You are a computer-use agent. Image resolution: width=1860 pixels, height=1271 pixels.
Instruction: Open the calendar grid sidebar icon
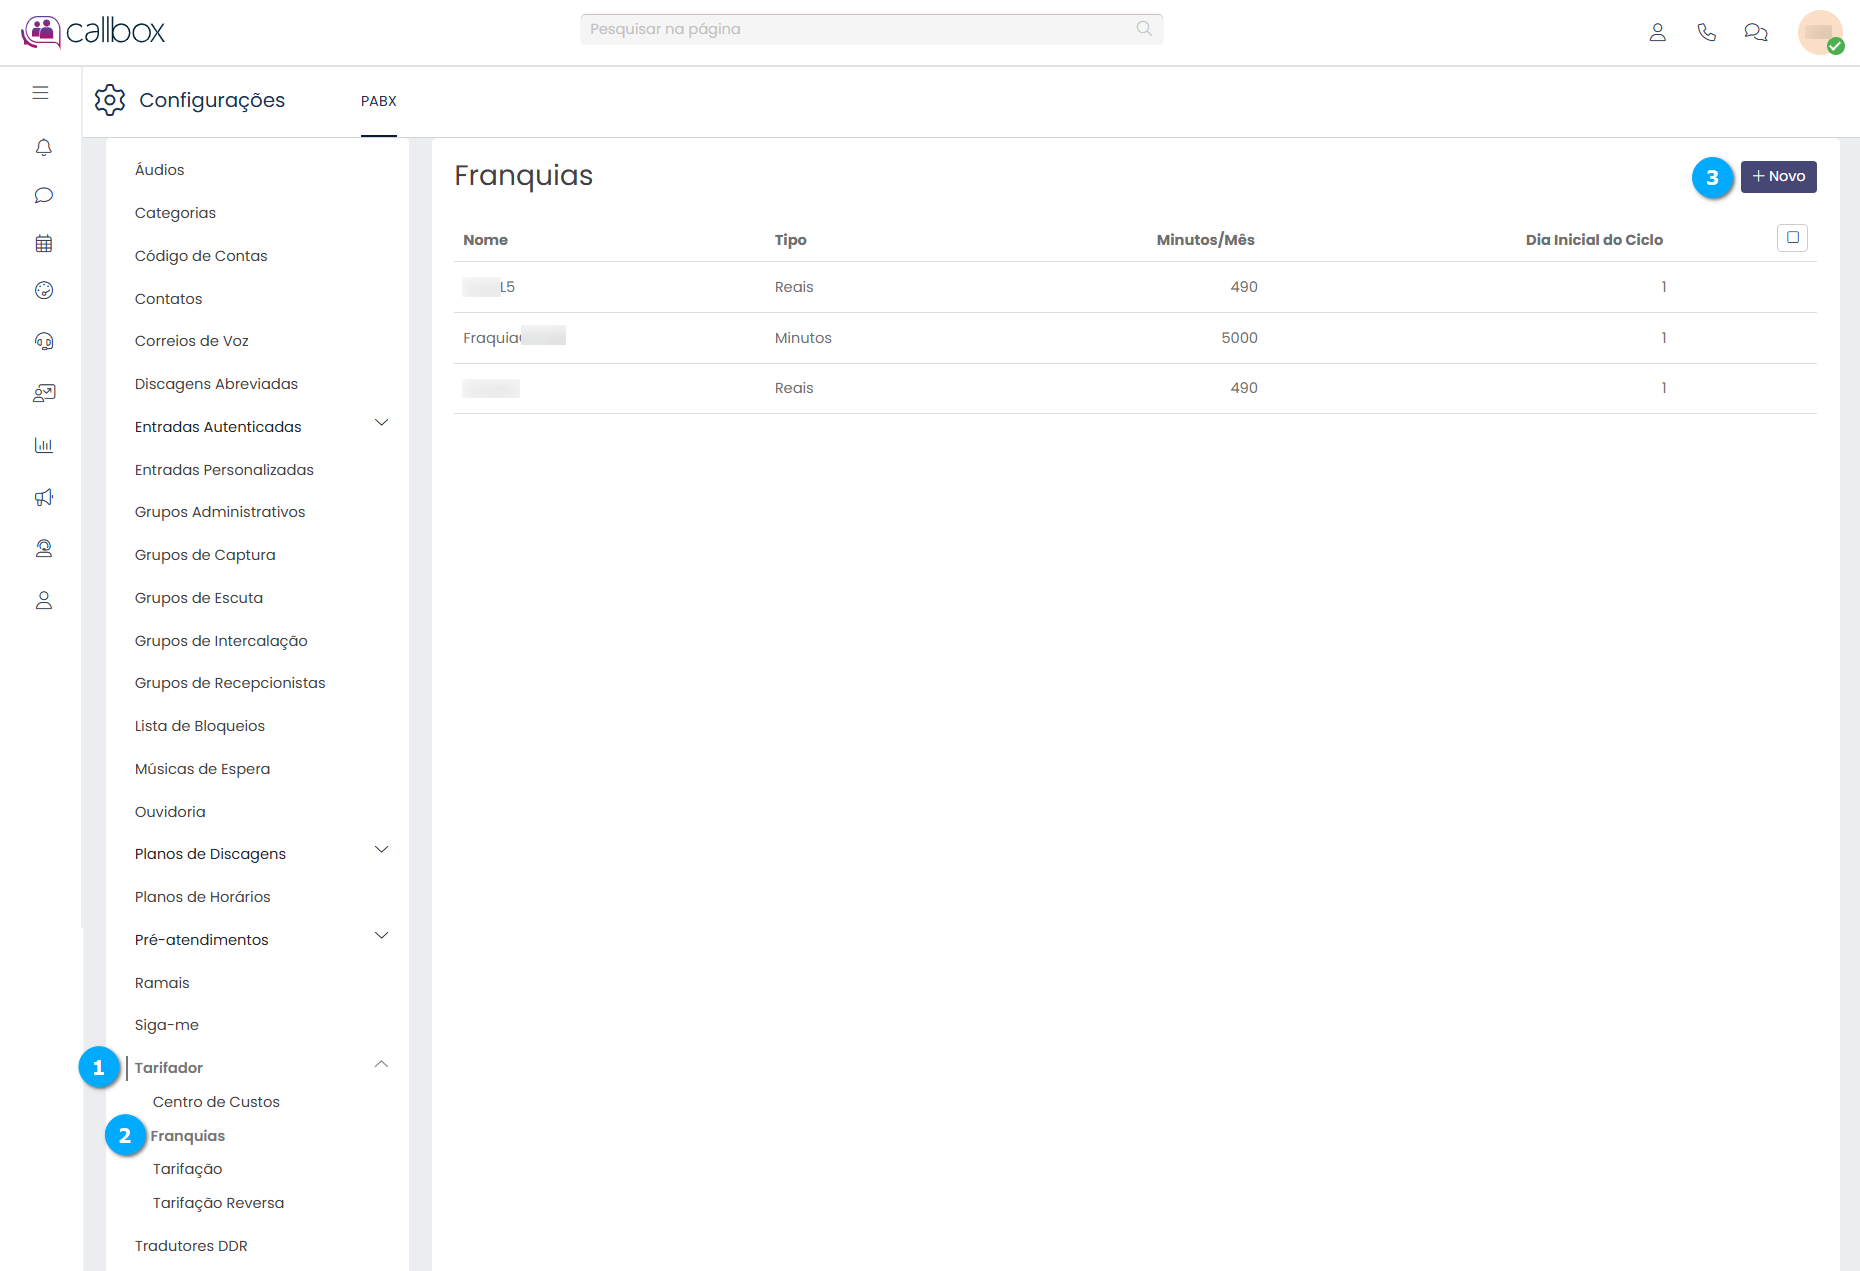[43, 243]
